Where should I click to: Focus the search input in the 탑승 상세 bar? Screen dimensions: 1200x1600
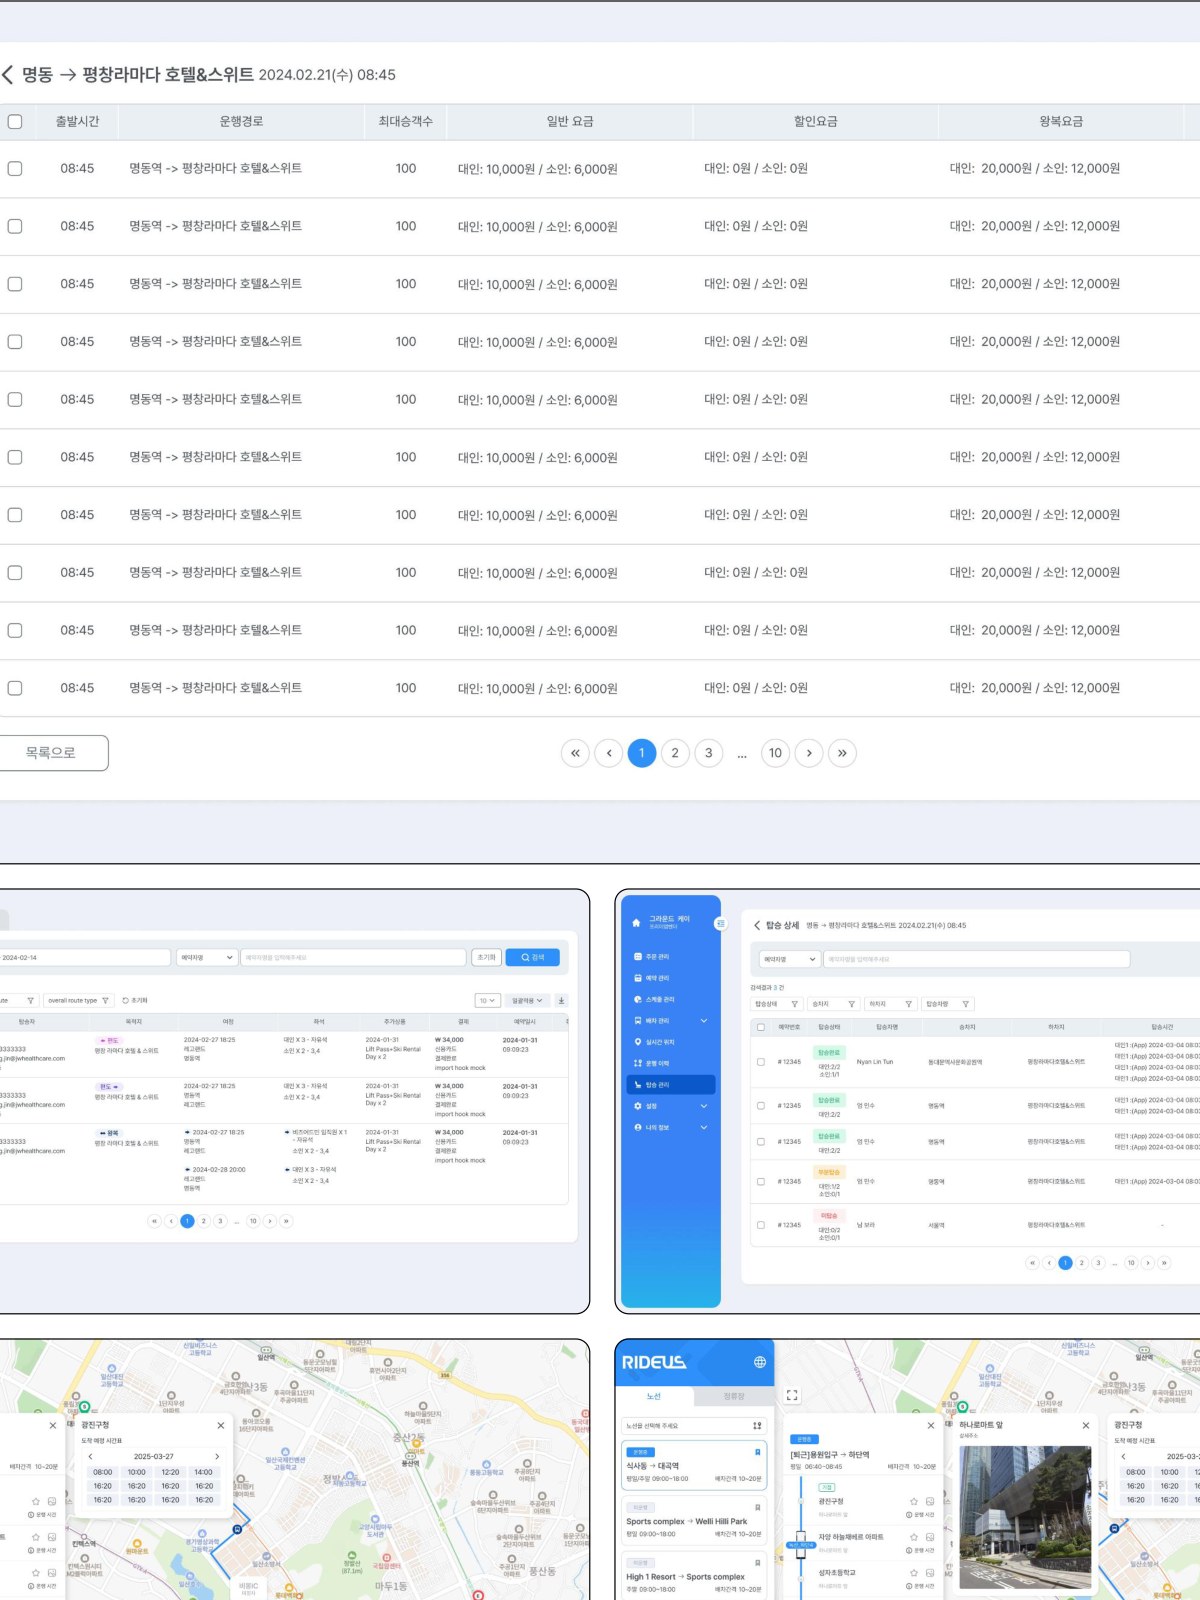coord(977,959)
